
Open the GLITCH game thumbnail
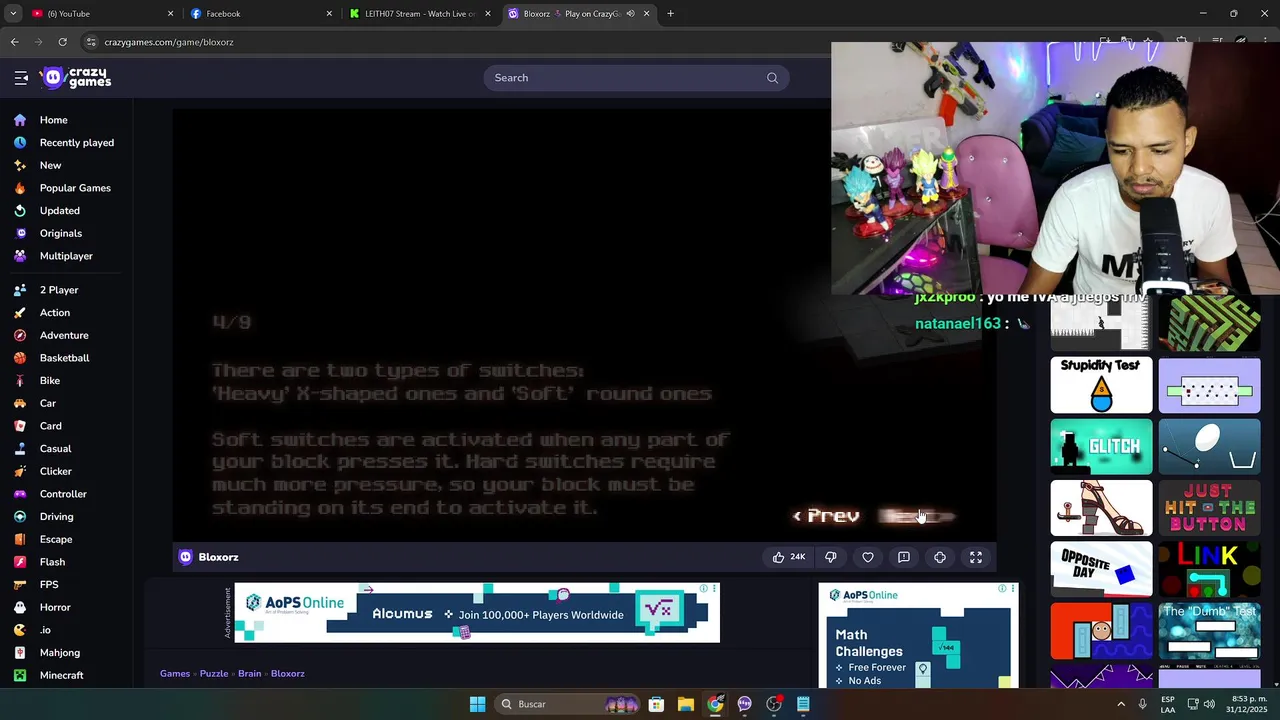tap(1101, 446)
